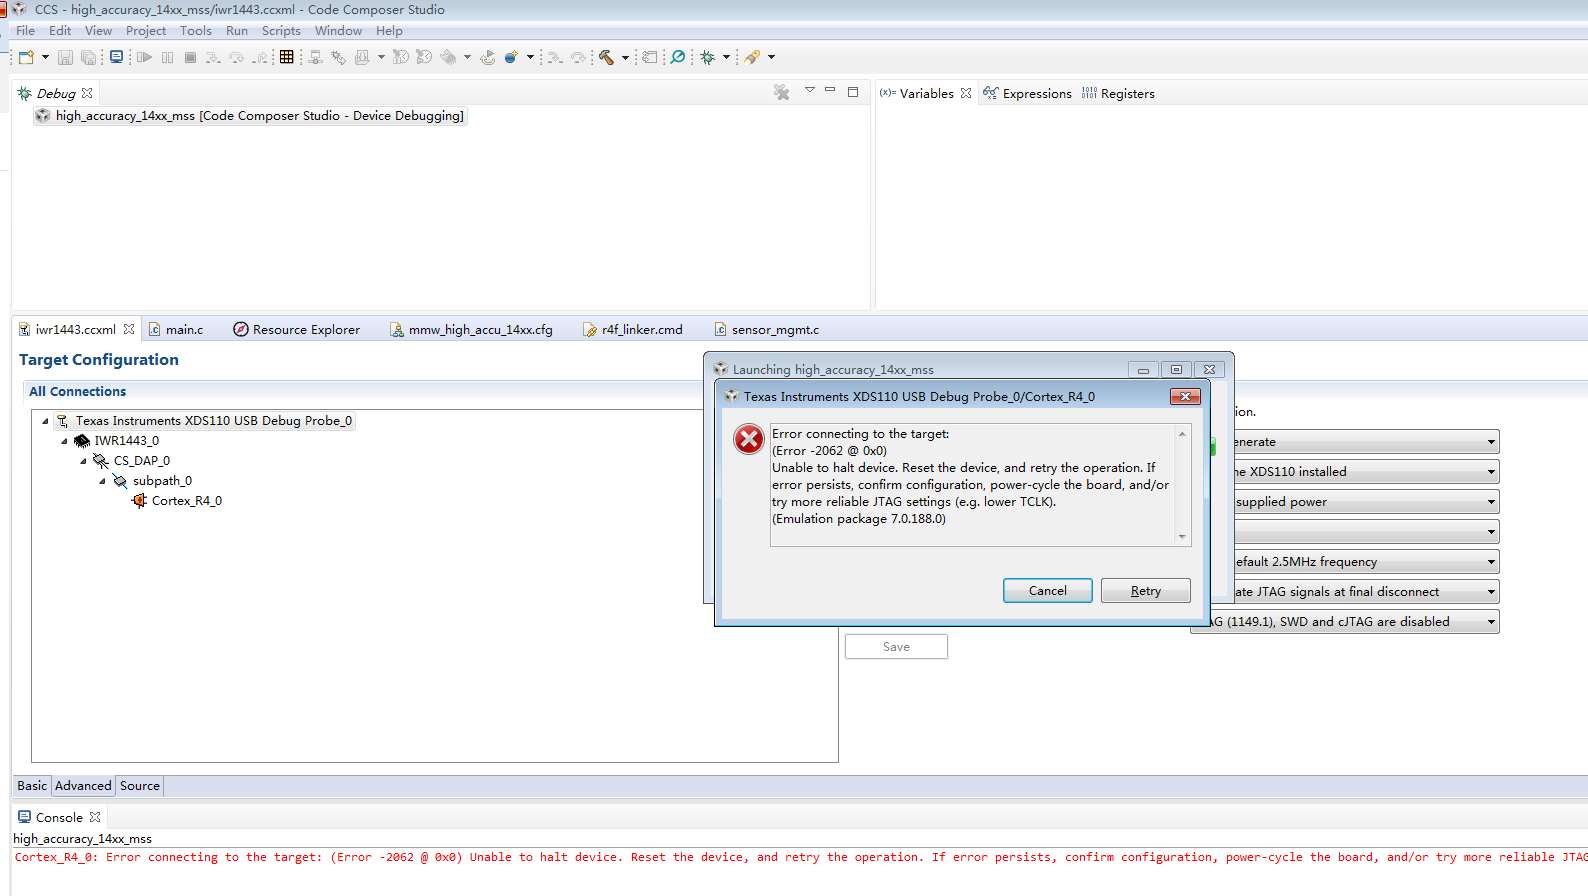The height and width of the screenshot is (896, 1588).
Task: Open the Edit menu
Action: (x=60, y=31)
